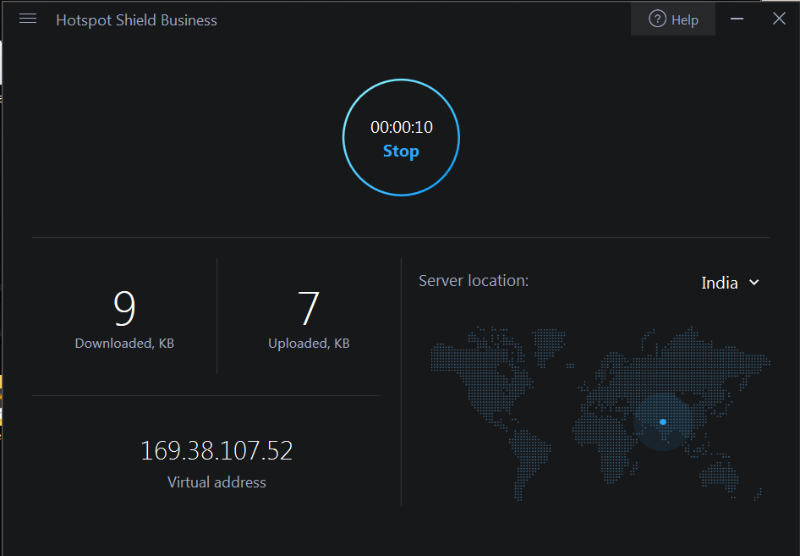Click the Downloaded, KB label
Image resolution: width=800 pixels, height=556 pixels.
124,343
